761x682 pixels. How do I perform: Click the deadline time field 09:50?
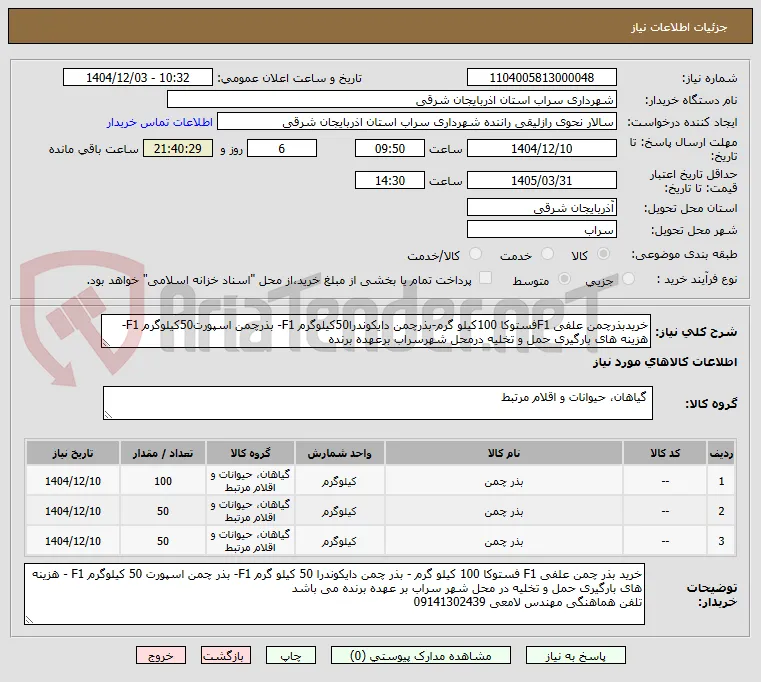[390, 149]
